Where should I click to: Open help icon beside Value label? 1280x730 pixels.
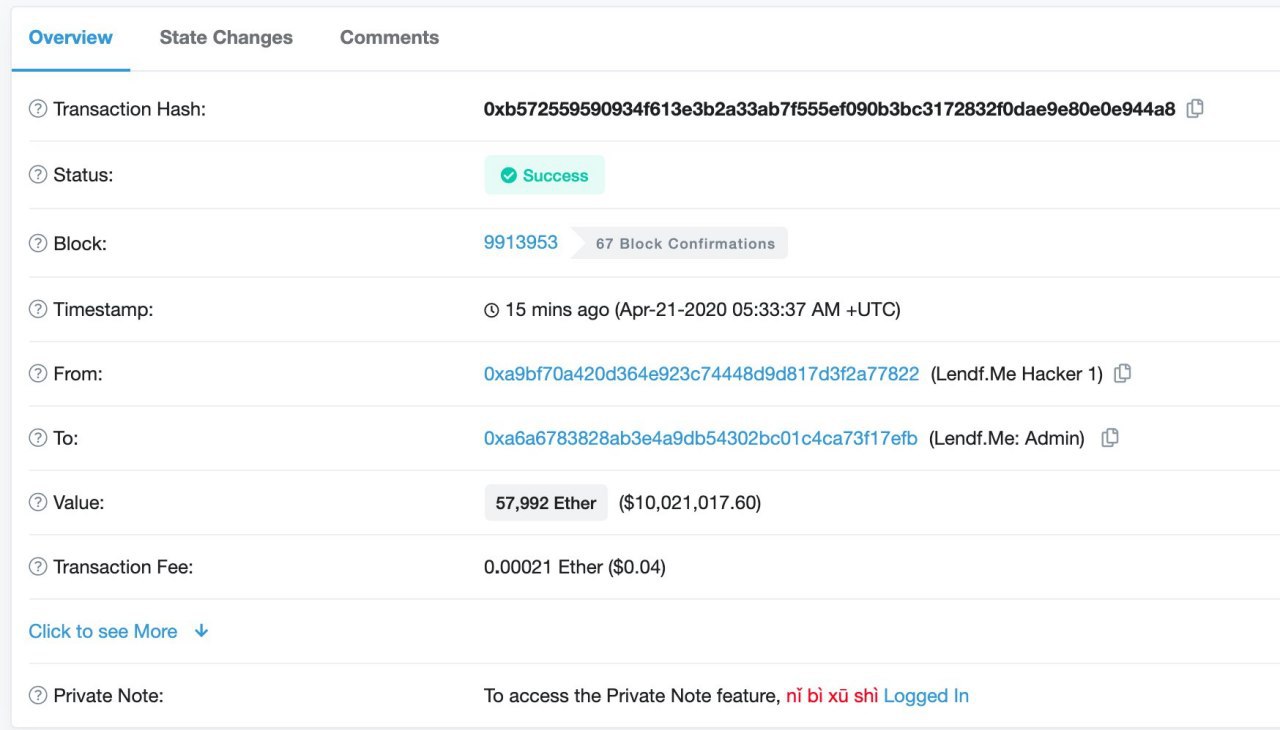click(38, 502)
